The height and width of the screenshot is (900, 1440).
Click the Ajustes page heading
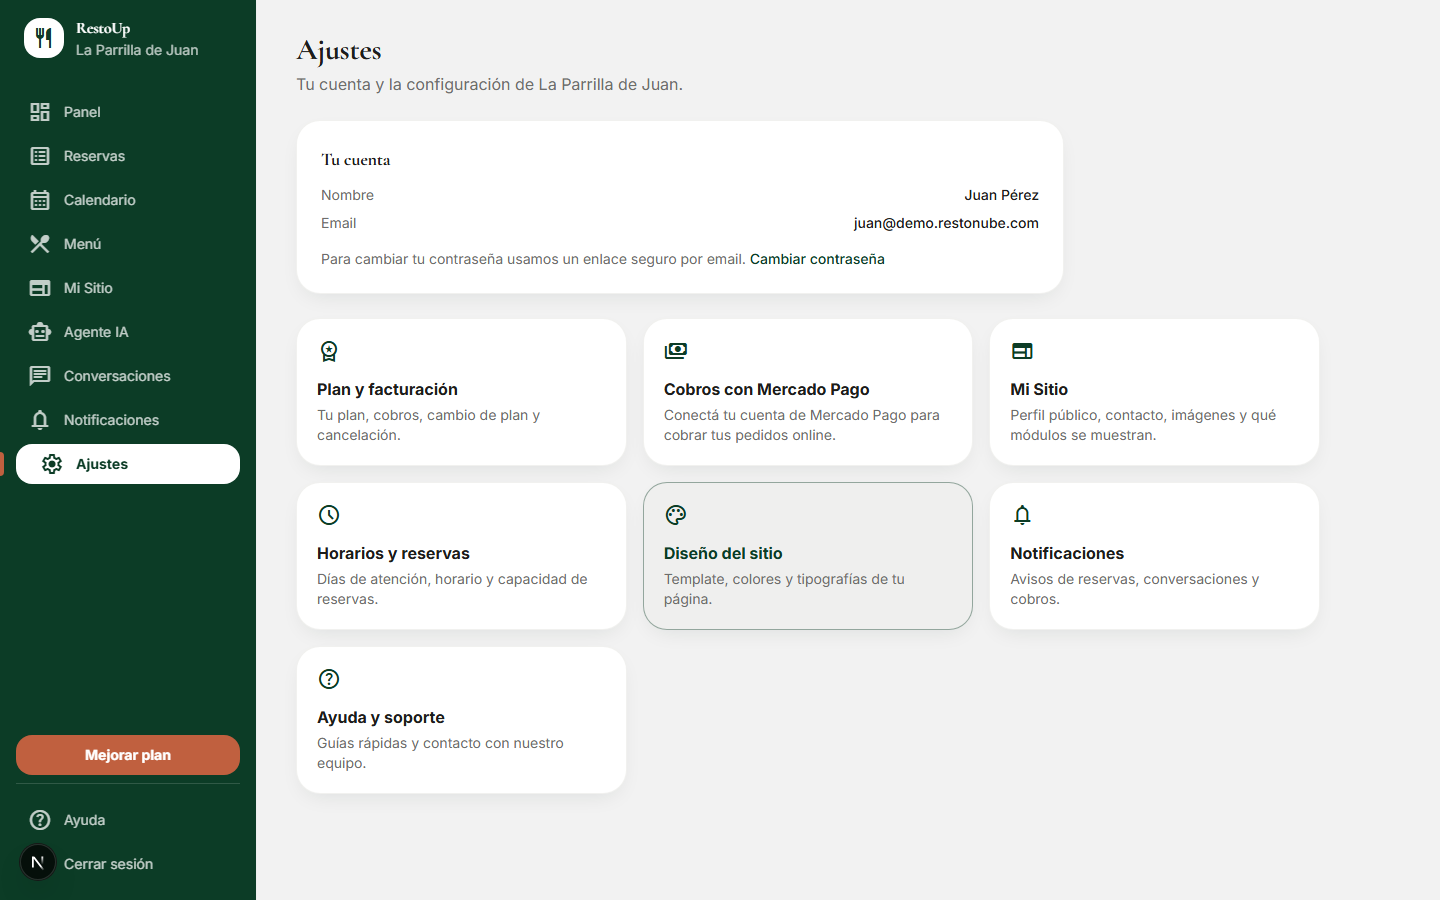[339, 50]
